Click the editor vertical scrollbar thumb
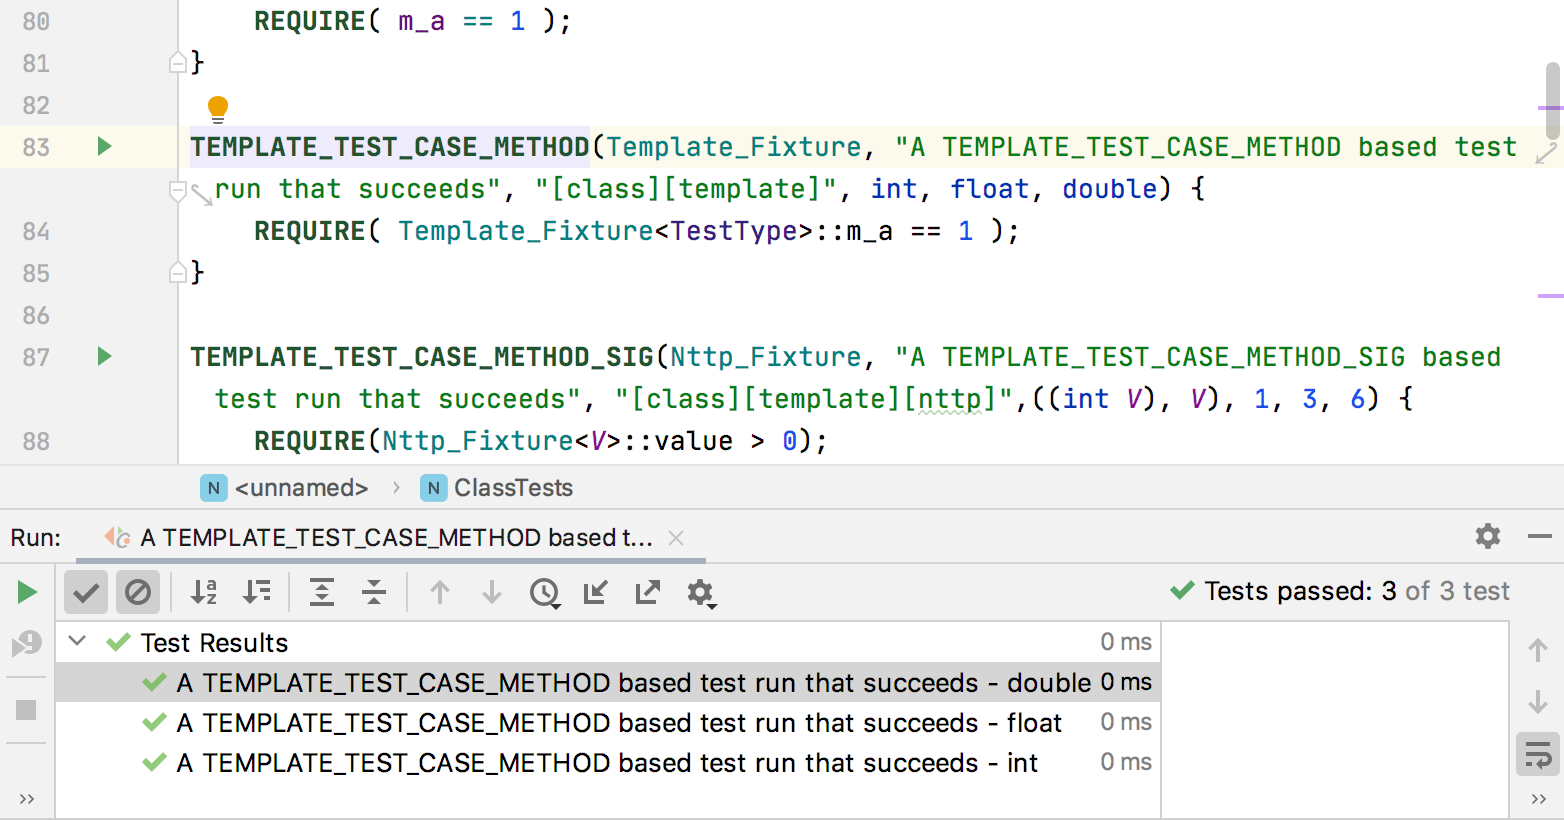 (x=1552, y=100)
